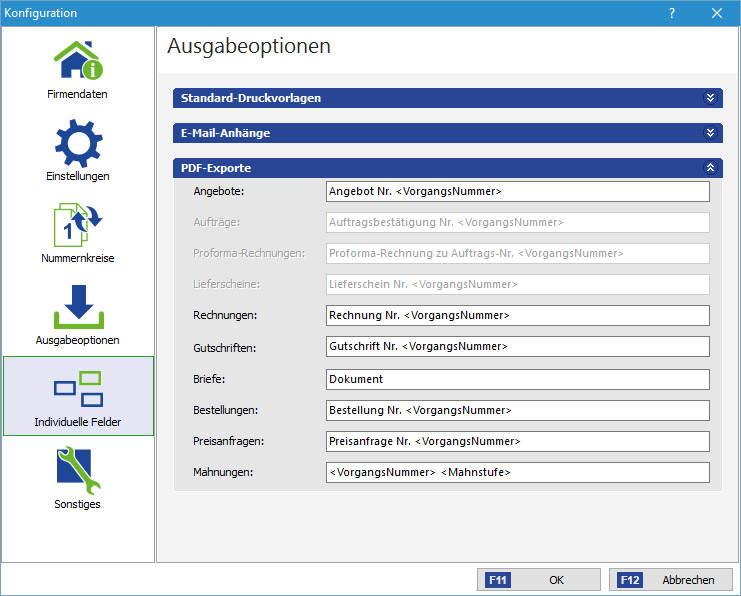The height and width of the screenshot is (596, 741).
Task: Open Einstellungen gear icon
Action: coord(78,143)
